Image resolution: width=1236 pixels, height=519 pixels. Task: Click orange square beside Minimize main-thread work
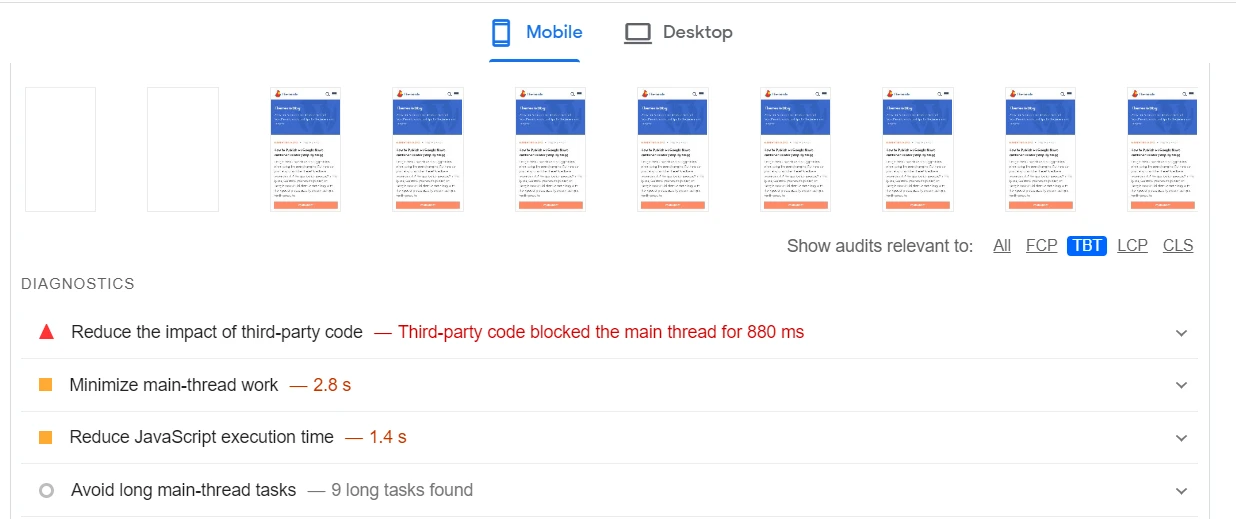45,385
